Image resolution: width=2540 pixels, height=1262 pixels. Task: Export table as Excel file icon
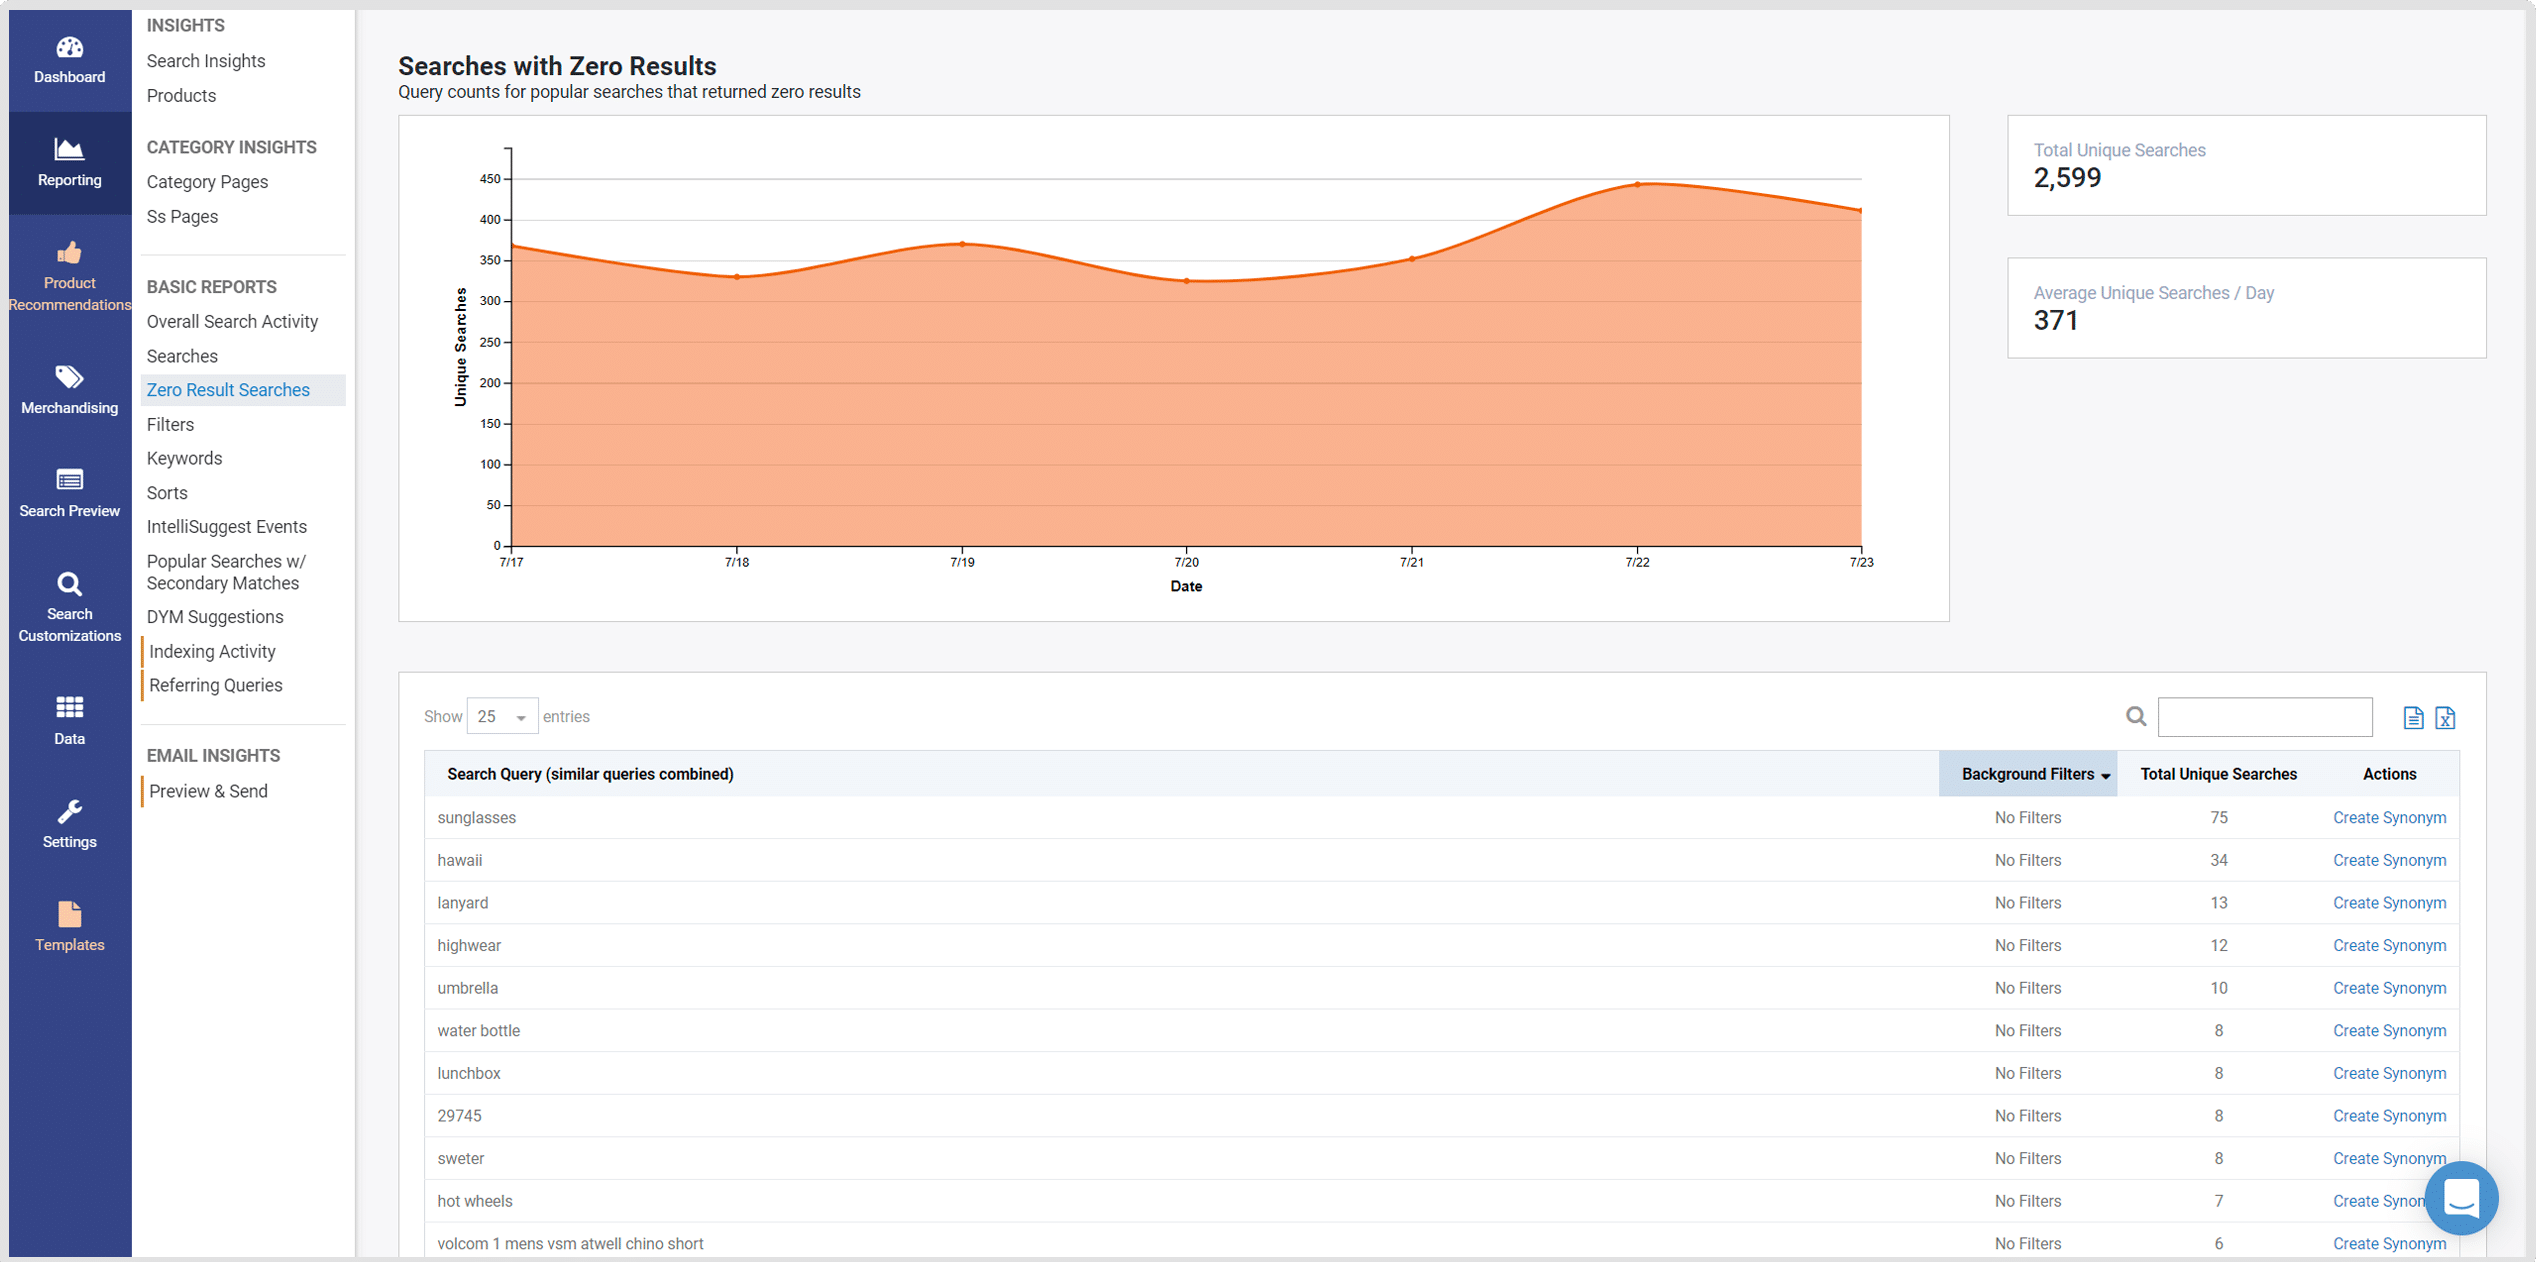pos(2445,717)
